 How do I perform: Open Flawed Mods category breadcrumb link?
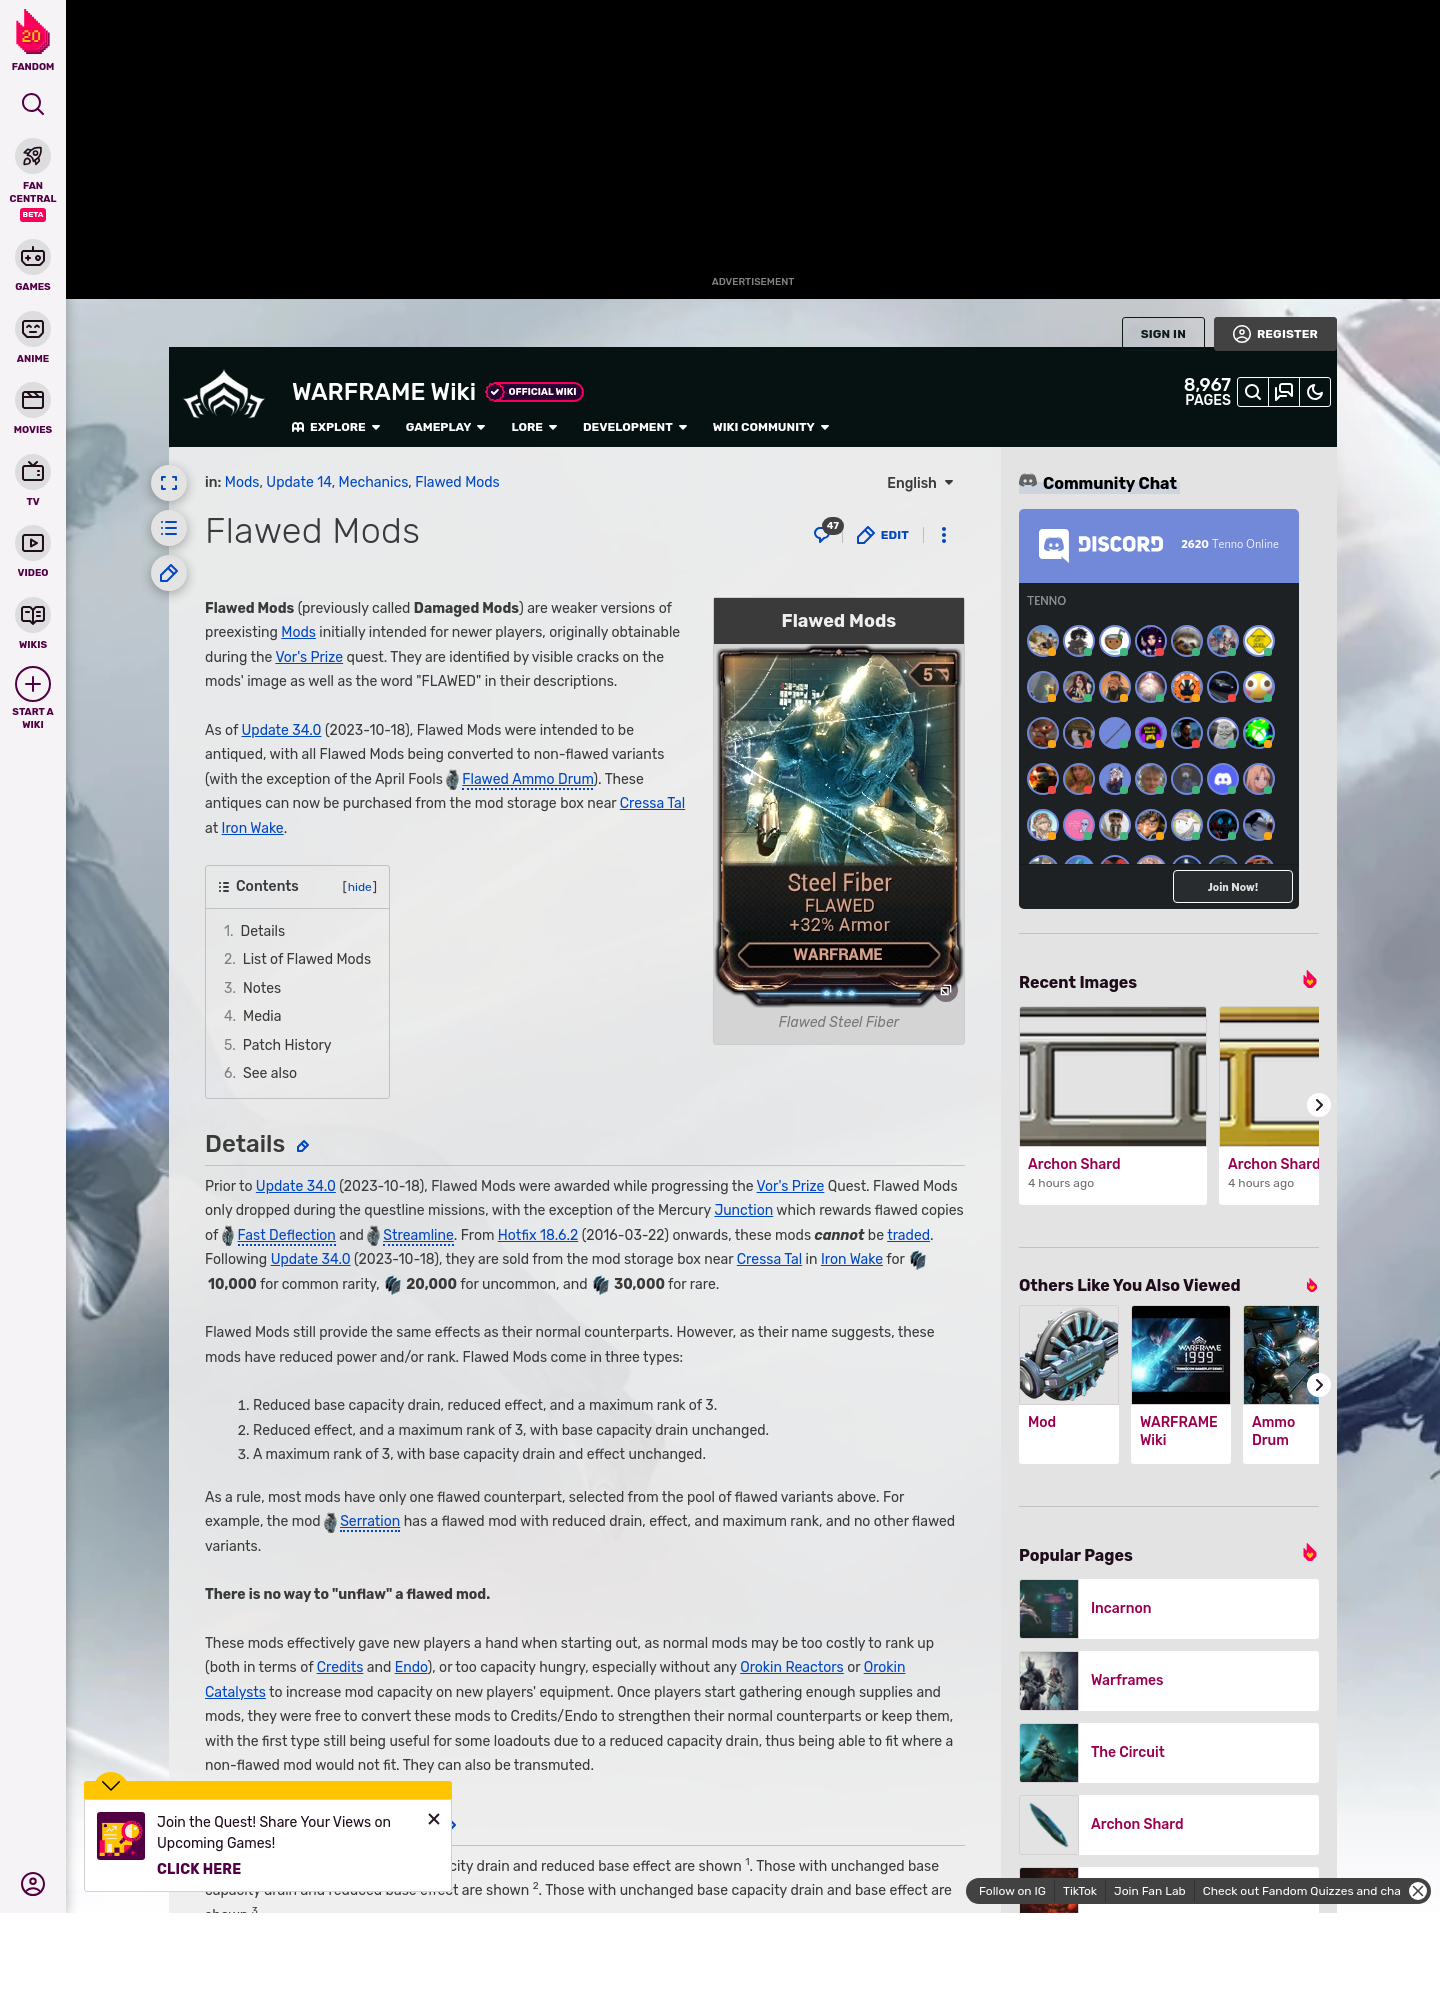[457, 482]
